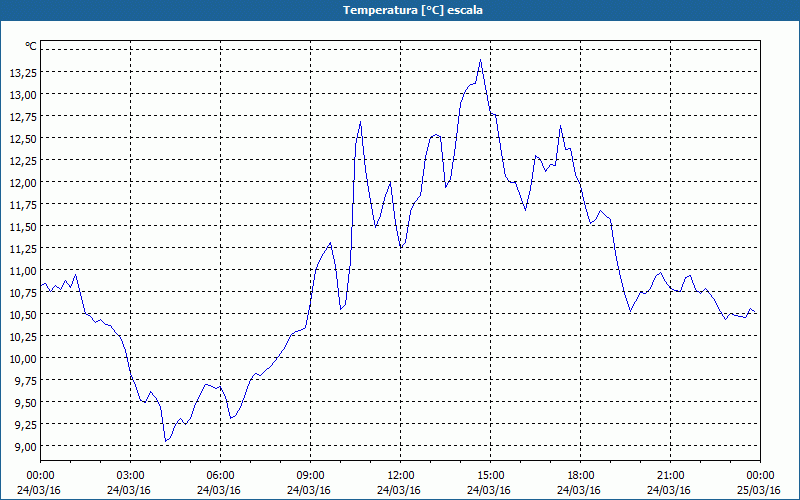800x500 pixels.
Task: Click the °C unit label on axis
Action: tap(31, 46)
